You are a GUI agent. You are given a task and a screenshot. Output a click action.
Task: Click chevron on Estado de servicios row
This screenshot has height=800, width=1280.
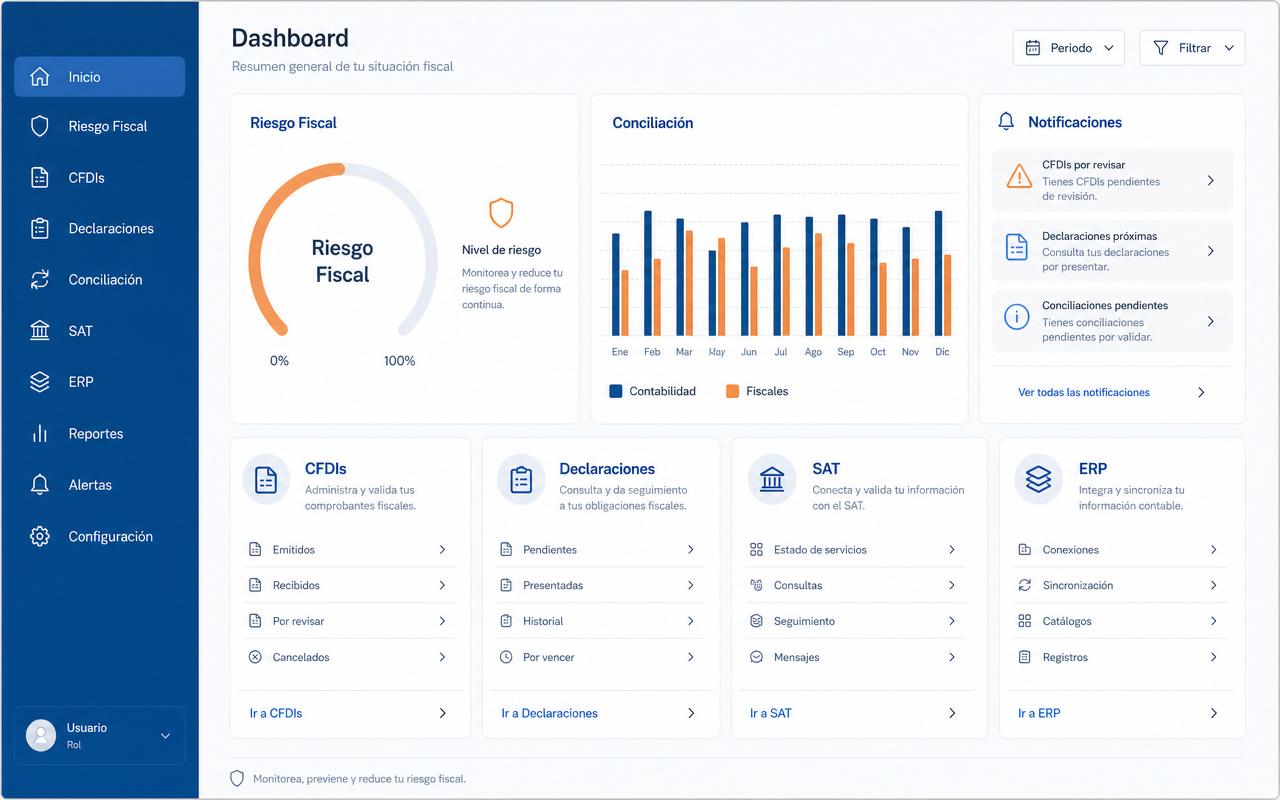coord(952,550)
